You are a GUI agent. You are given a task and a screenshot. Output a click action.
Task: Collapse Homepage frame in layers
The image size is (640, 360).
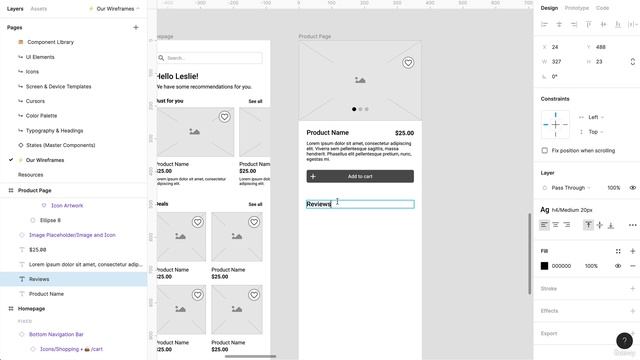(11, 309)
